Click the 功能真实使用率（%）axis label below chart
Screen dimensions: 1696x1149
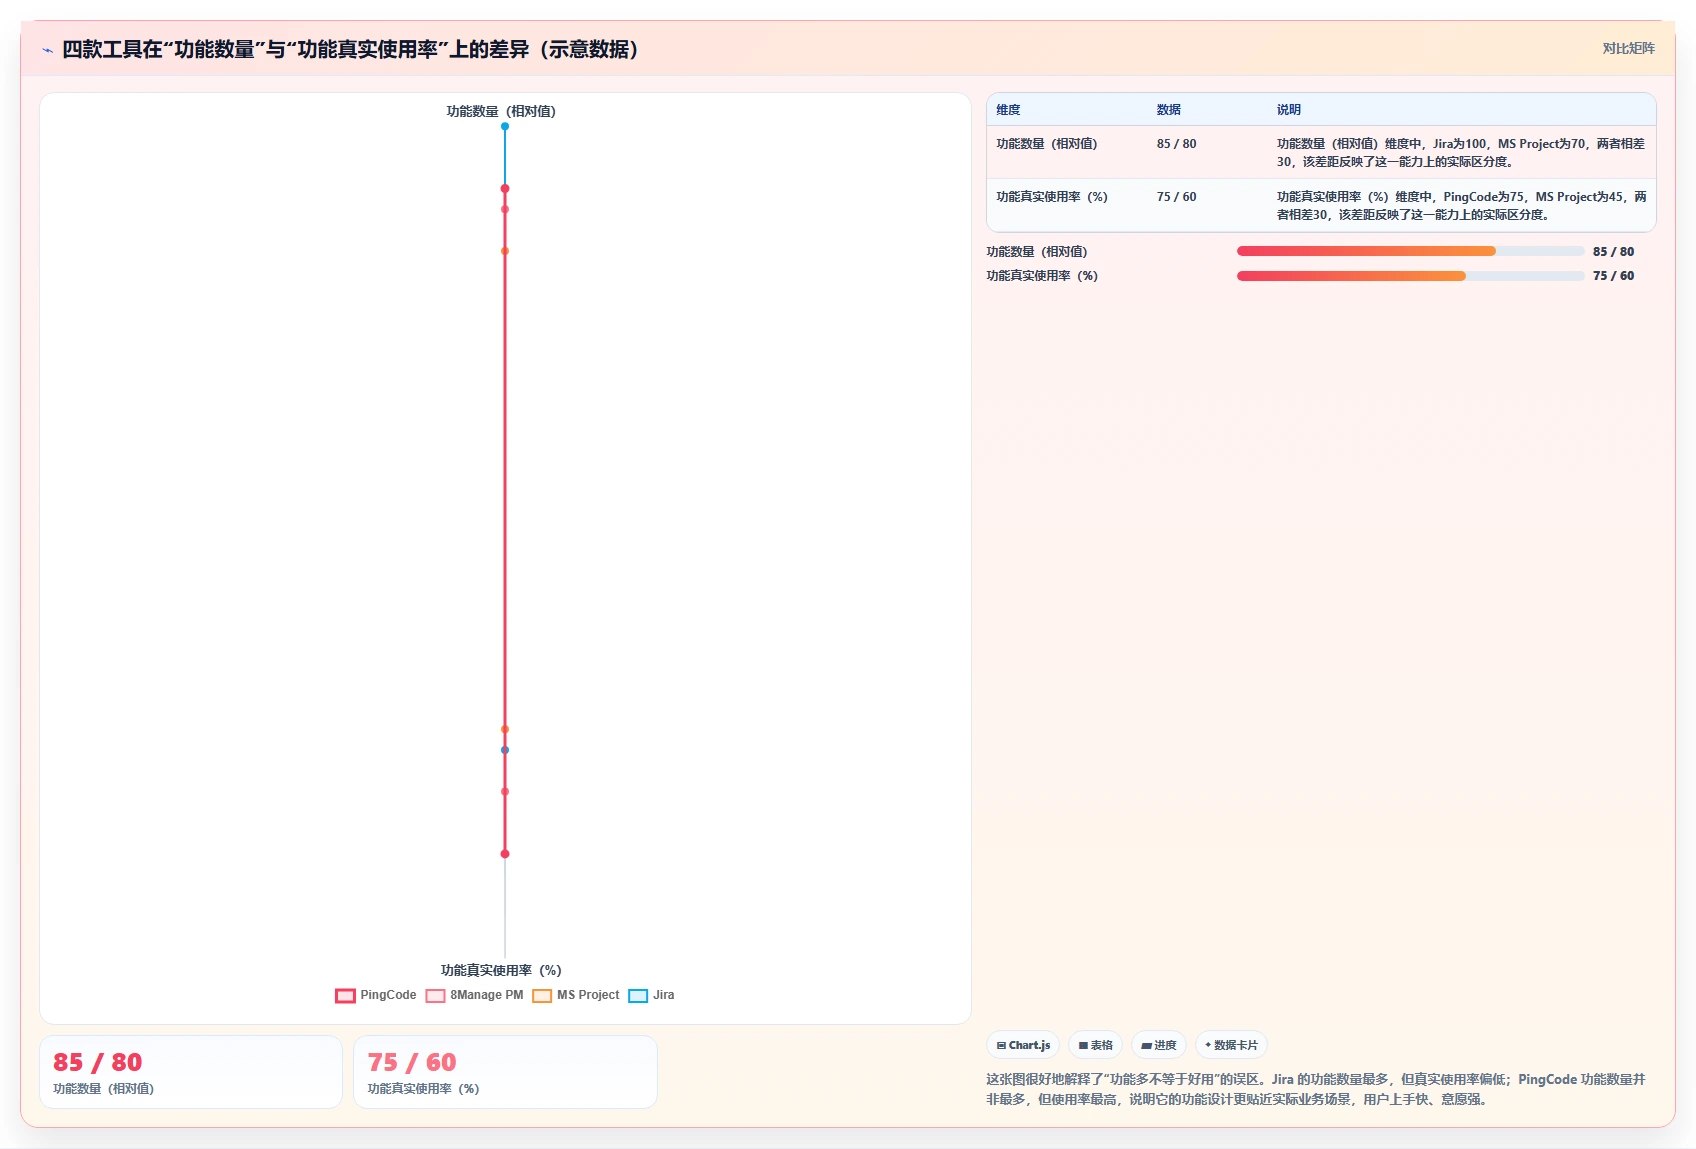pos(501,970)
